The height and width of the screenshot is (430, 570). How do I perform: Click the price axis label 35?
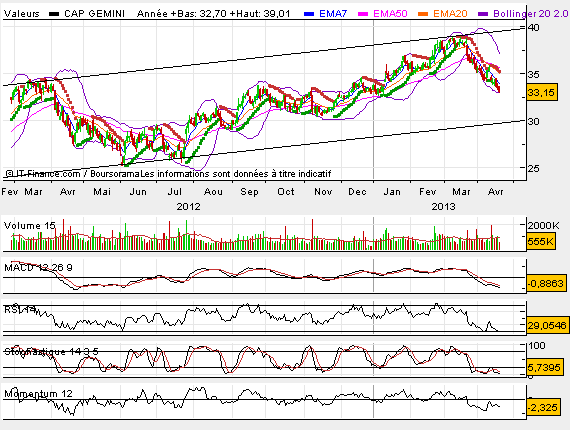click(x=534, y=75)
